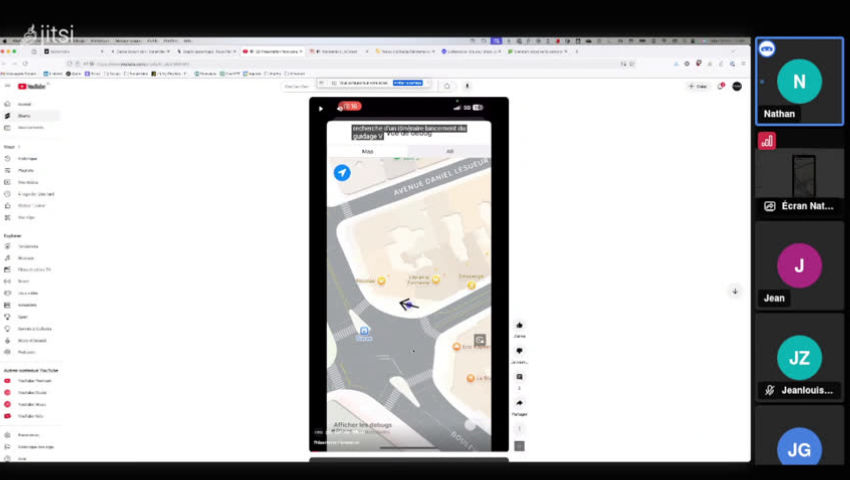Go to the next Short with the down arrow
This screenshot has height=480, width=850.
click(735, 291)
